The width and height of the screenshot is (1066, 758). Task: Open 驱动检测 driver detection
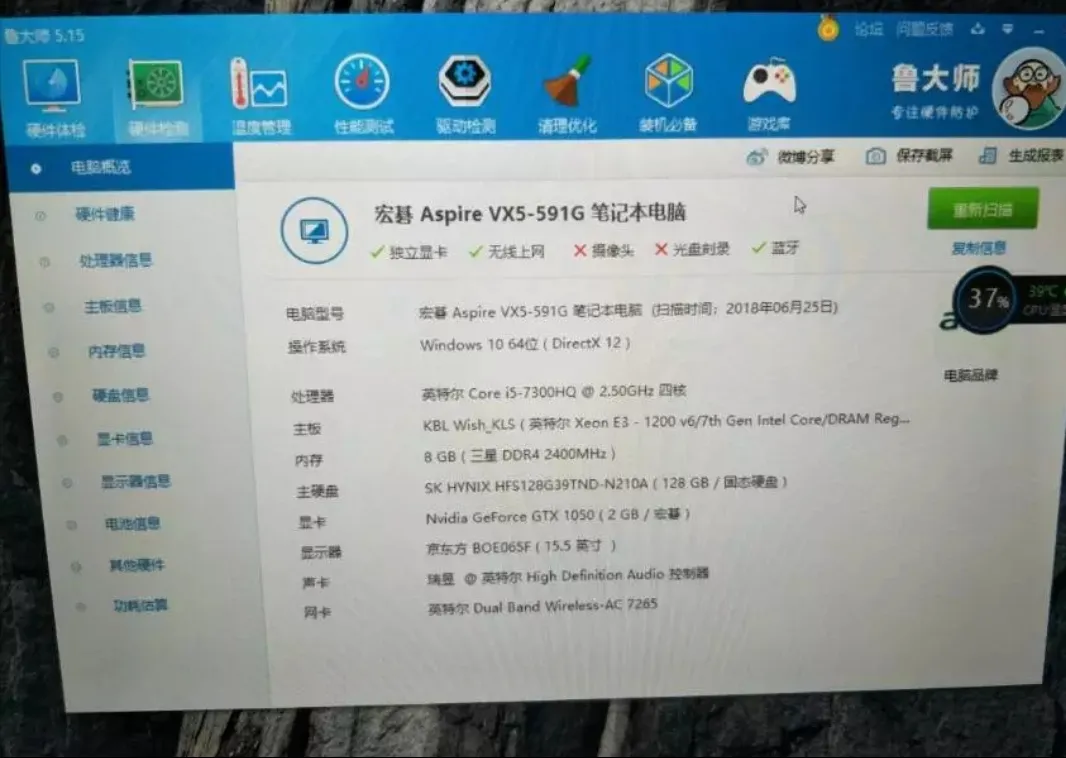point(465,94)
